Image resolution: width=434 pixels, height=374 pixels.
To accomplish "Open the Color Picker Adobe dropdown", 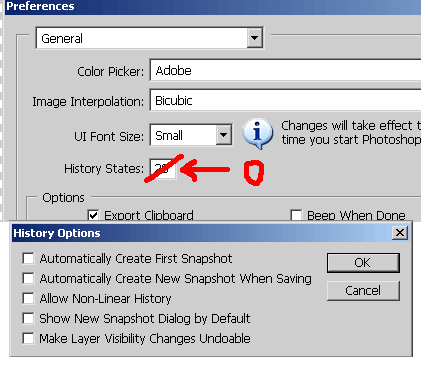I will [285, 70].
